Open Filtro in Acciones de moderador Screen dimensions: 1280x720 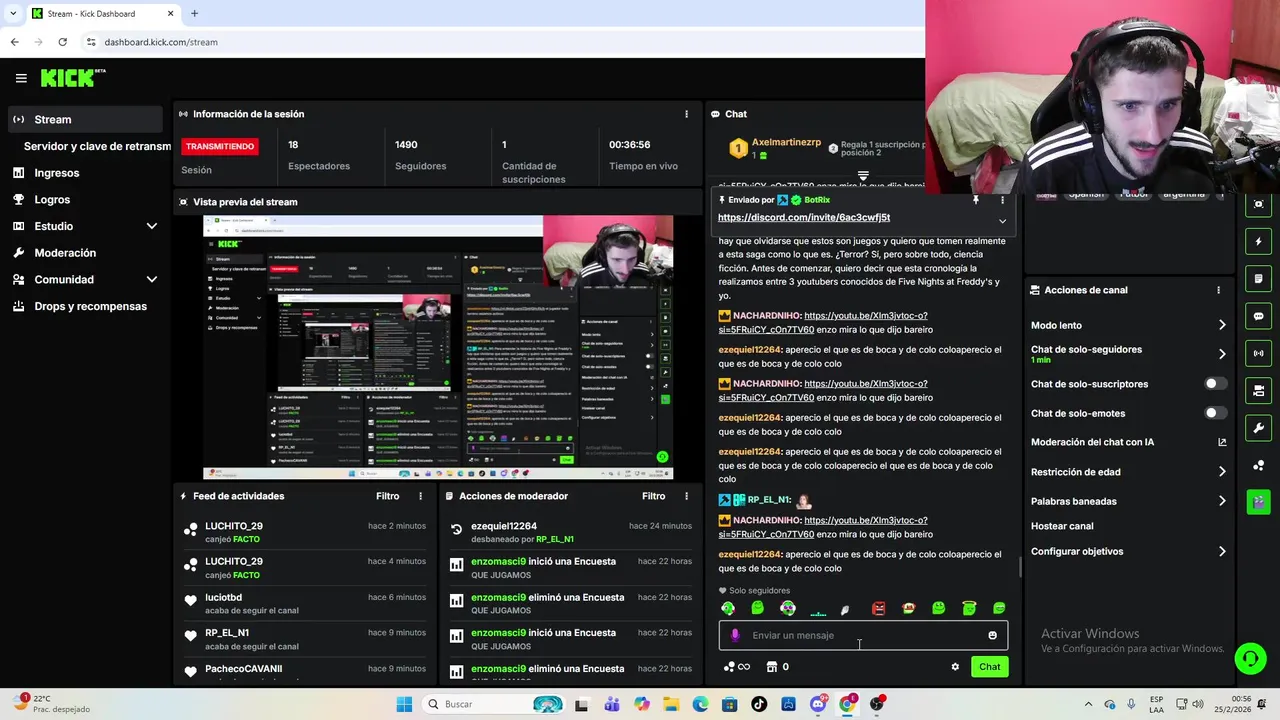653,496
